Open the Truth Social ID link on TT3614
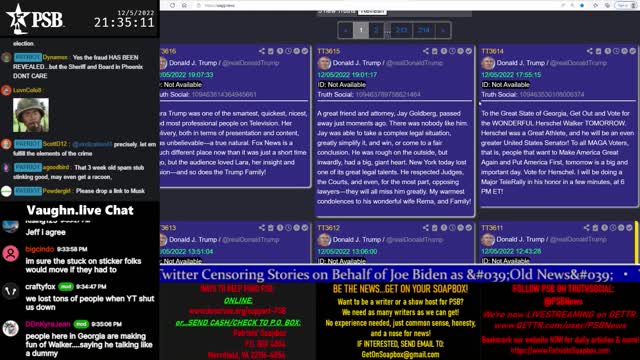Viewport: 640px width, 360px height. pos(552,95)
